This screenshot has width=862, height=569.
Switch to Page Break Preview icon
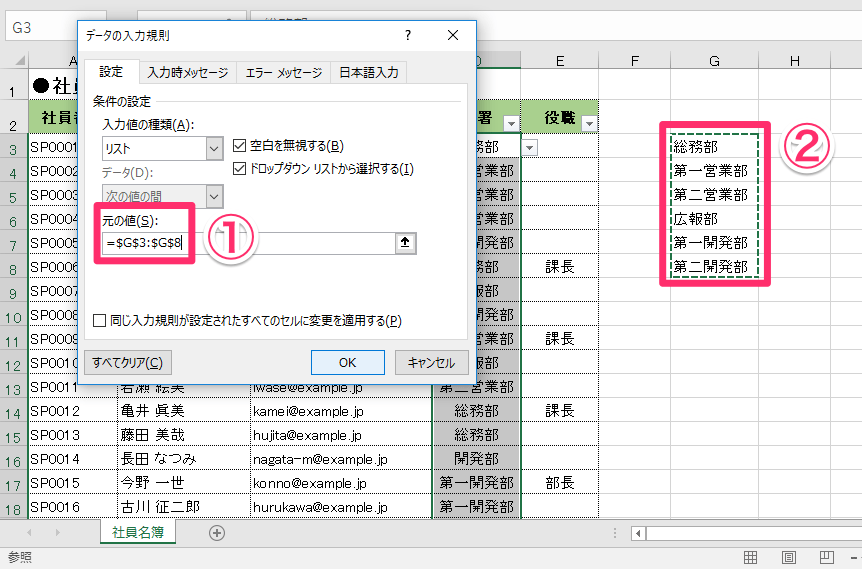(x=826, y=557)
